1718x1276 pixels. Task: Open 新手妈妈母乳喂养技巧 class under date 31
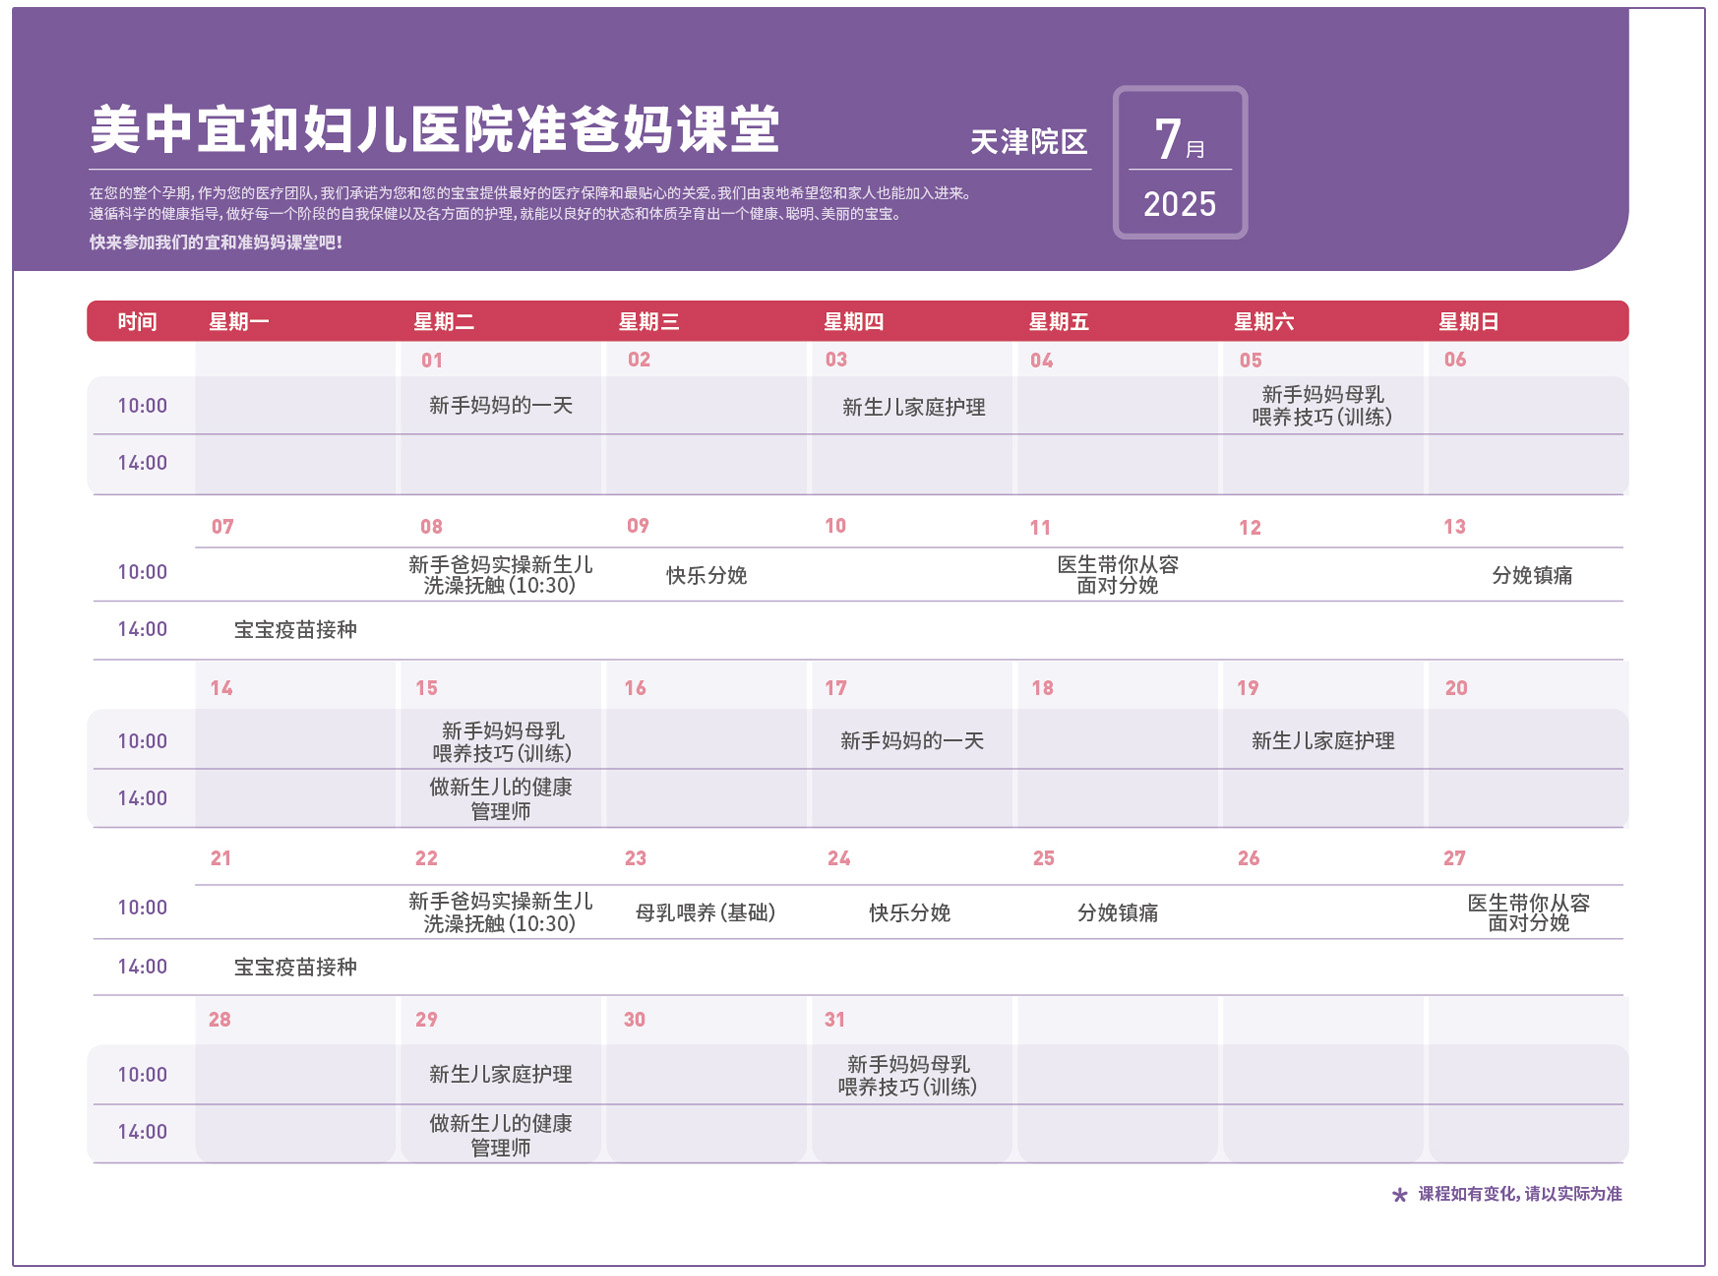(908, 1075)
